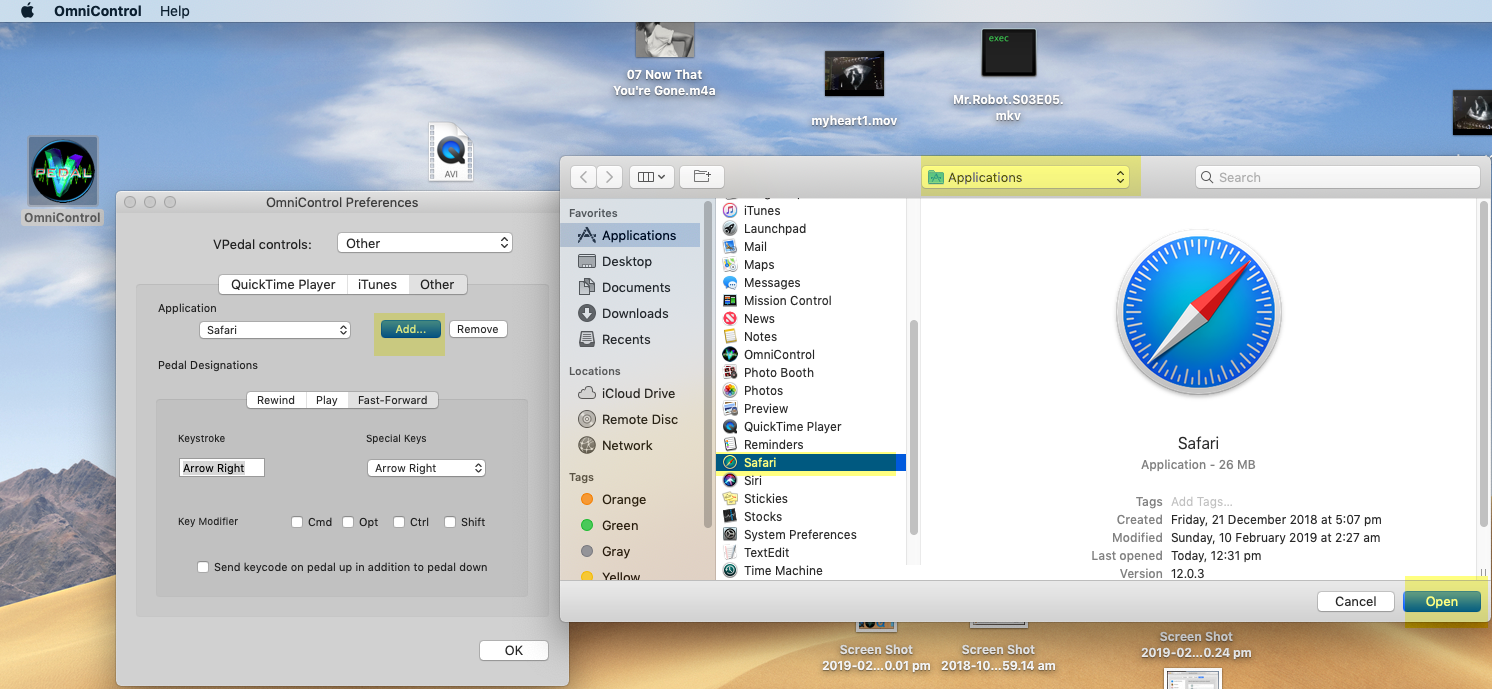Screen dimensions: 1492x689
Task: Open the Special Keys dropdown
Action: click(x=426, y=467)
